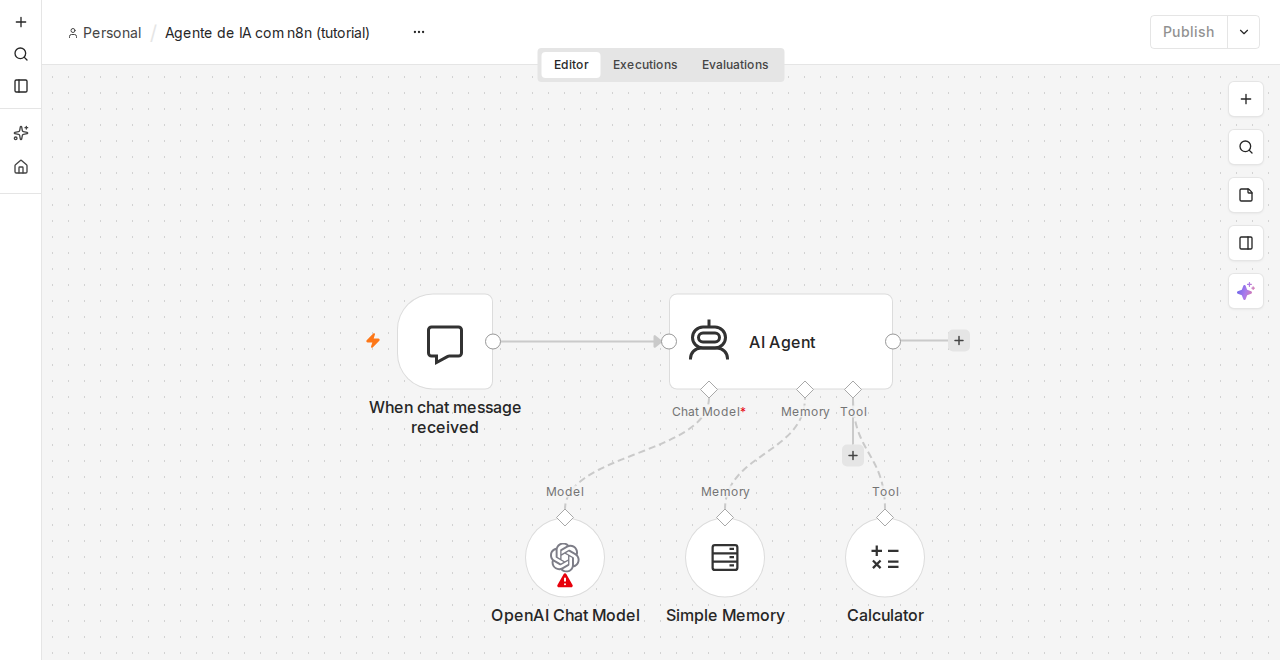The height and width of the screenshot is (660, 1280).
Task: Click the red warning icon on OpenAI node
Action: click(x=565, y=580)
